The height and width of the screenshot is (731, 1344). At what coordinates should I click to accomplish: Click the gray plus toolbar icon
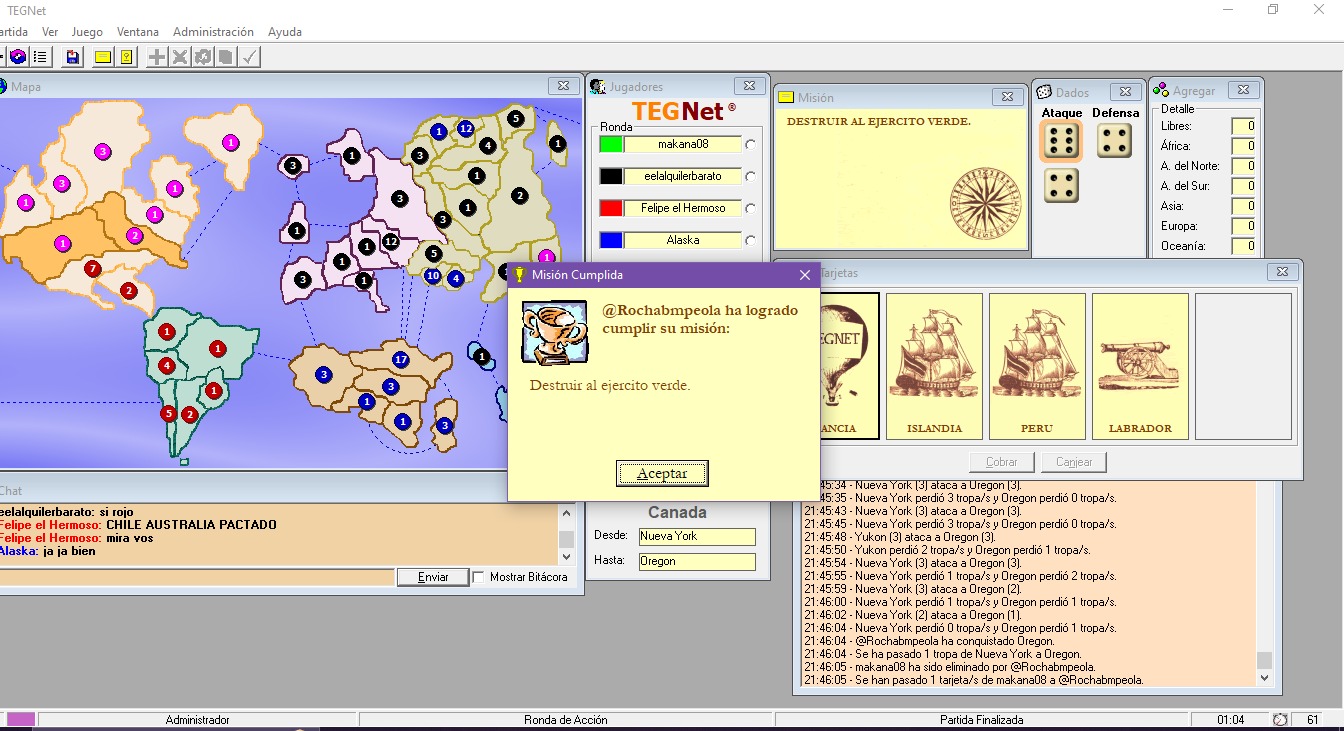(157, 57)
